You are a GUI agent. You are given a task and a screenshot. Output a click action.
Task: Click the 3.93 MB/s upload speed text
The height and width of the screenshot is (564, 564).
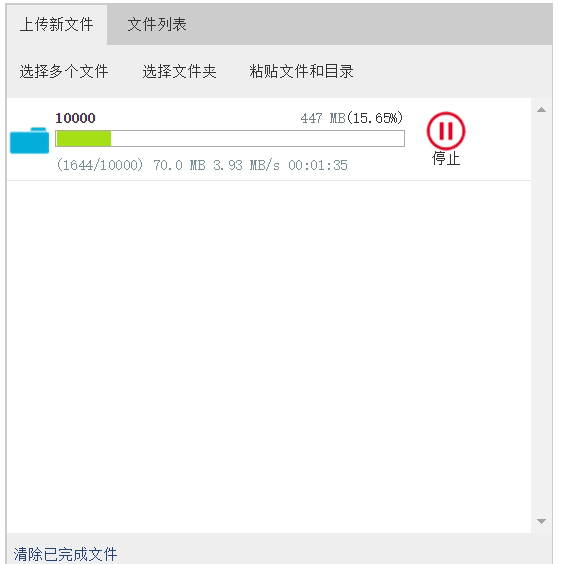click(246, 165)
